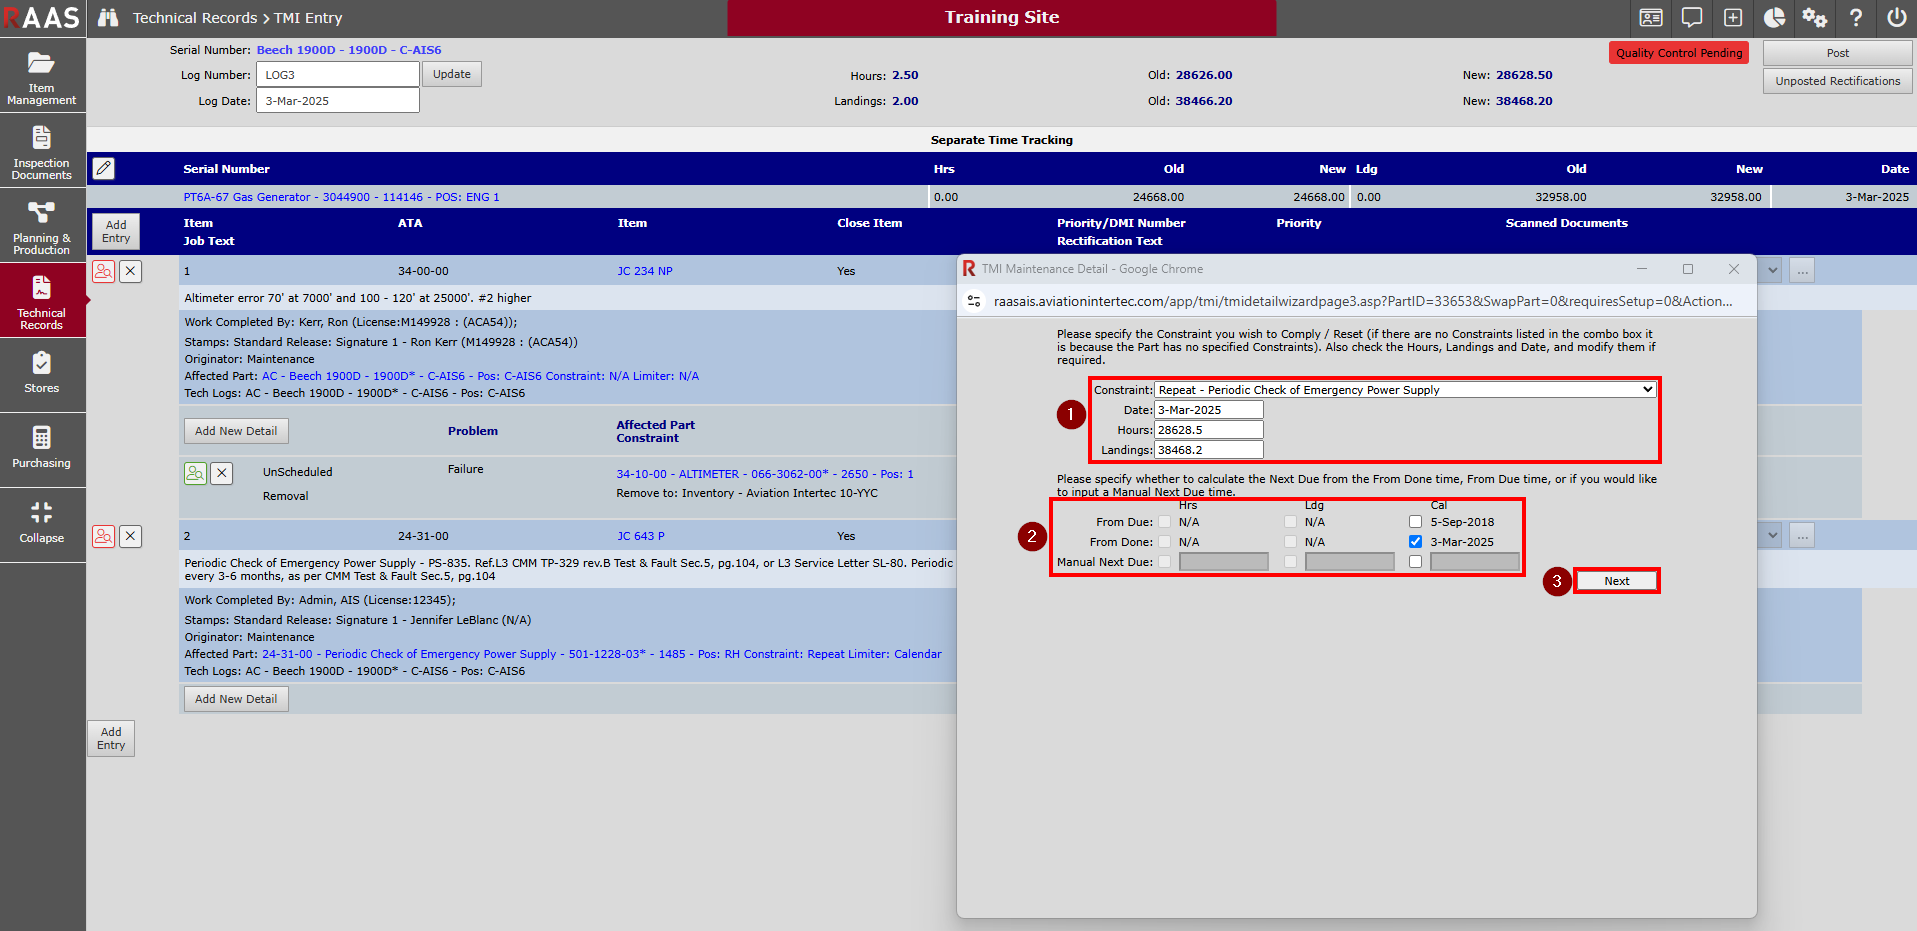
Task: Open the Stores module
Action: pos(42,372)
